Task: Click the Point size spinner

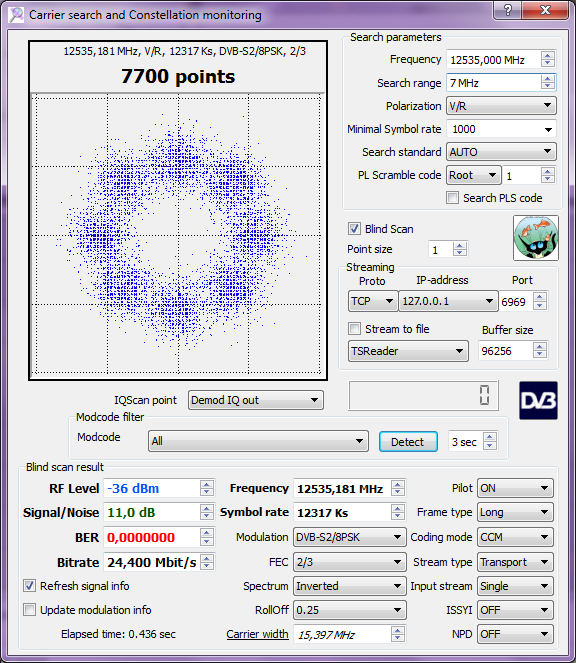Action: pyautogui.click(x=460, y=249)
